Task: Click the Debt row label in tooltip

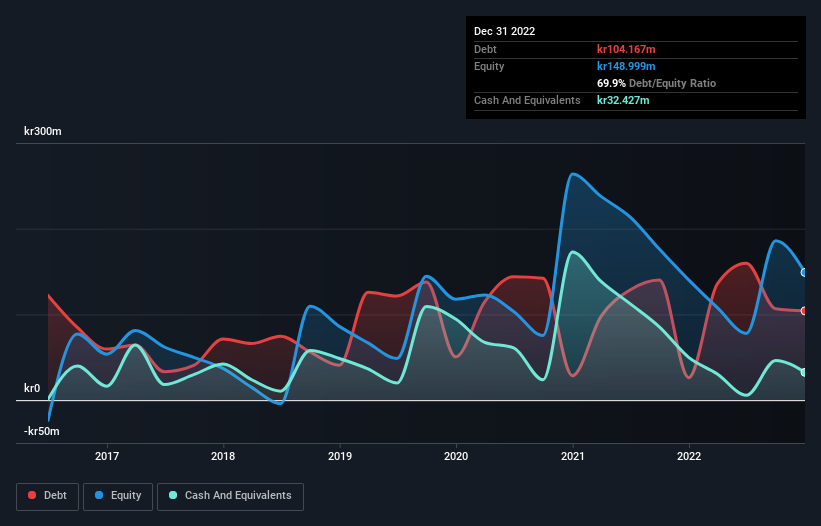Action: click(485, 49)
